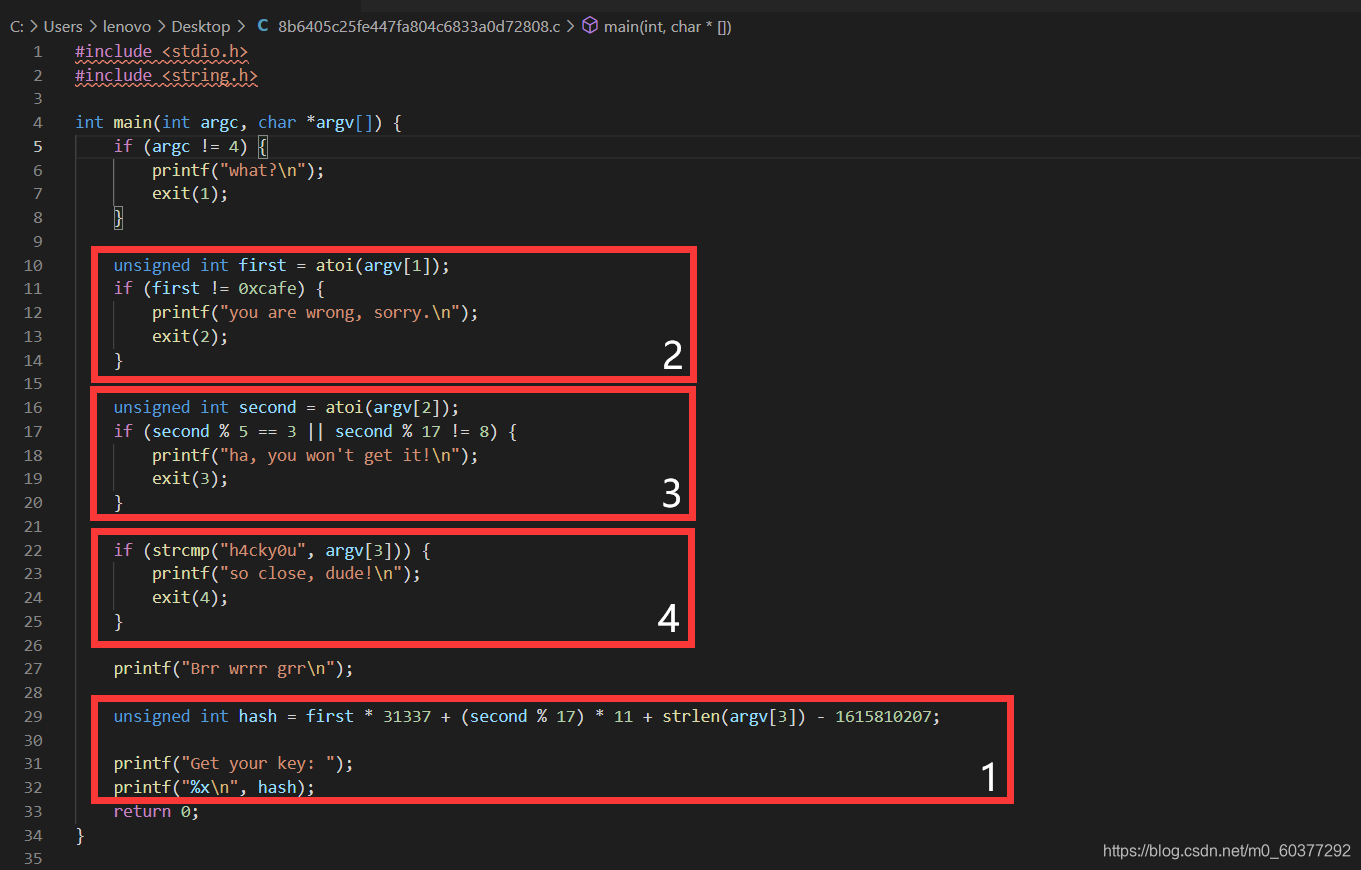
Task: Place cursor on '#include <string.h>' line
Action: [x=166, y=75]
